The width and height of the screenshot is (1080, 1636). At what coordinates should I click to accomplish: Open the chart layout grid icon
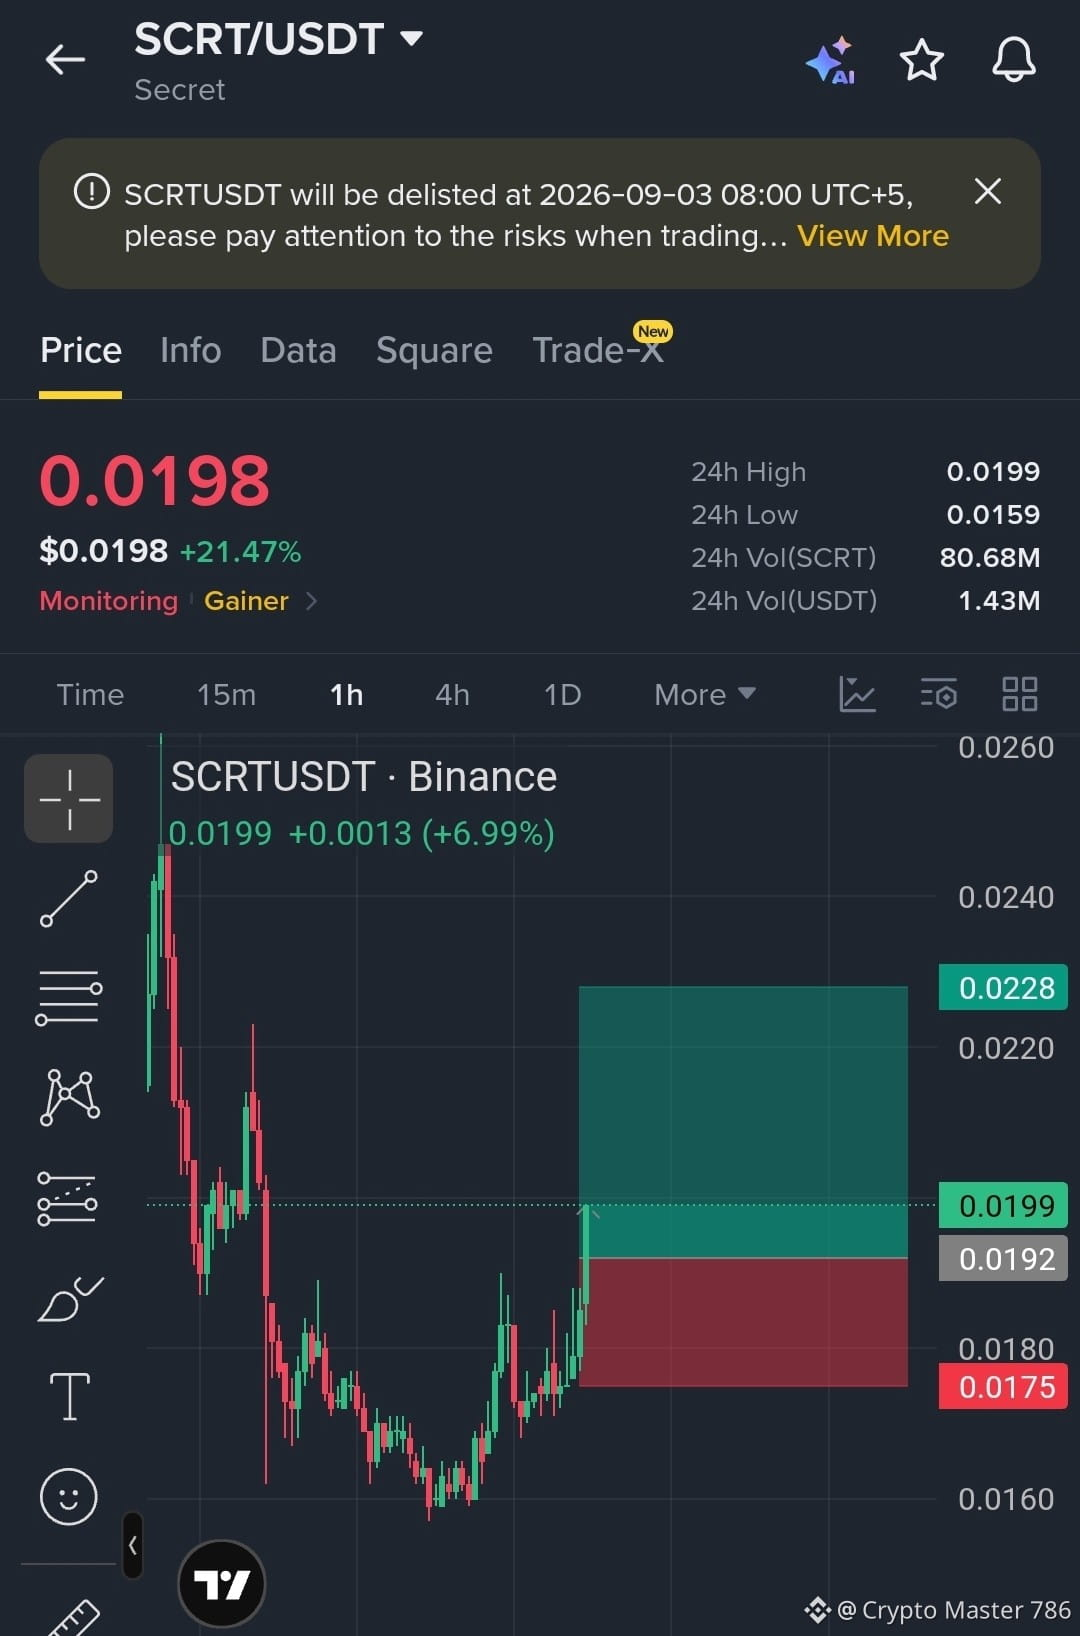pyautogui.click(x=1020, y=694)
